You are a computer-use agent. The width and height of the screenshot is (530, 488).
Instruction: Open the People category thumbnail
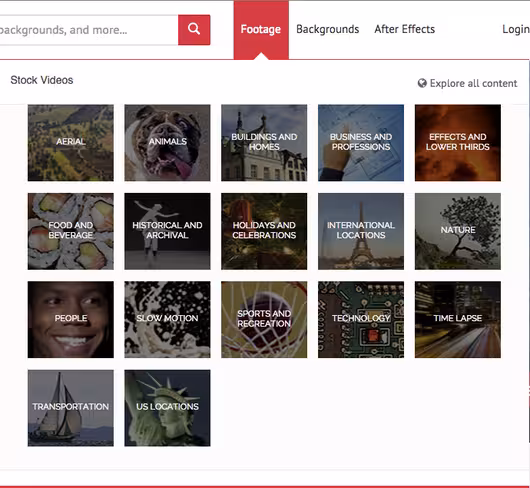(x=71, y=319)
